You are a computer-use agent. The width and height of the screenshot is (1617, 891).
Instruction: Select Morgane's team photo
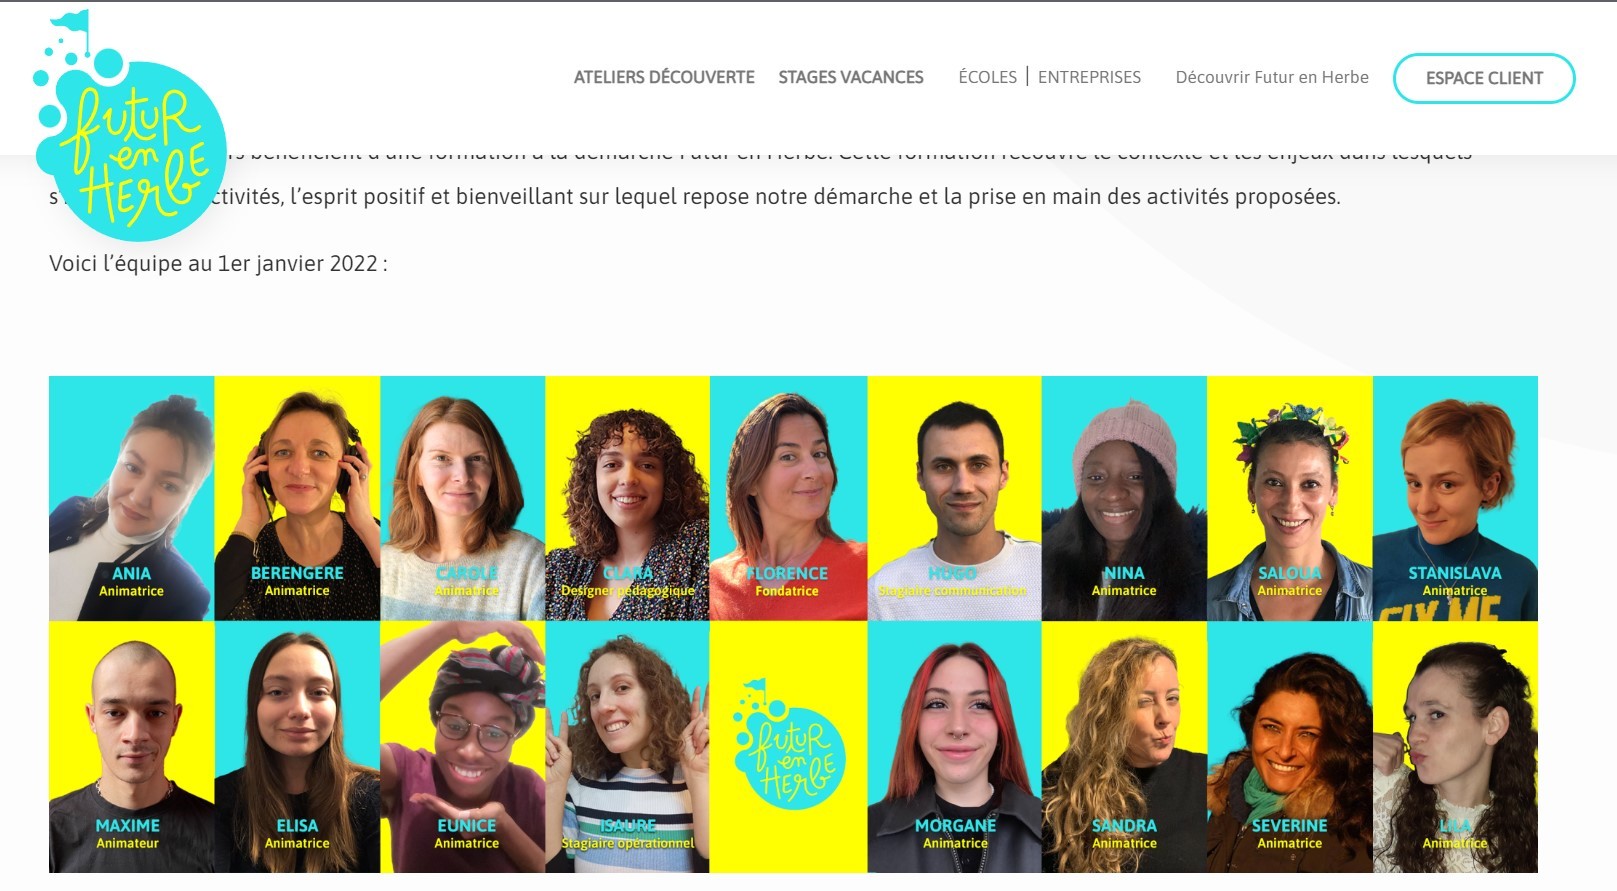(954, 747)
